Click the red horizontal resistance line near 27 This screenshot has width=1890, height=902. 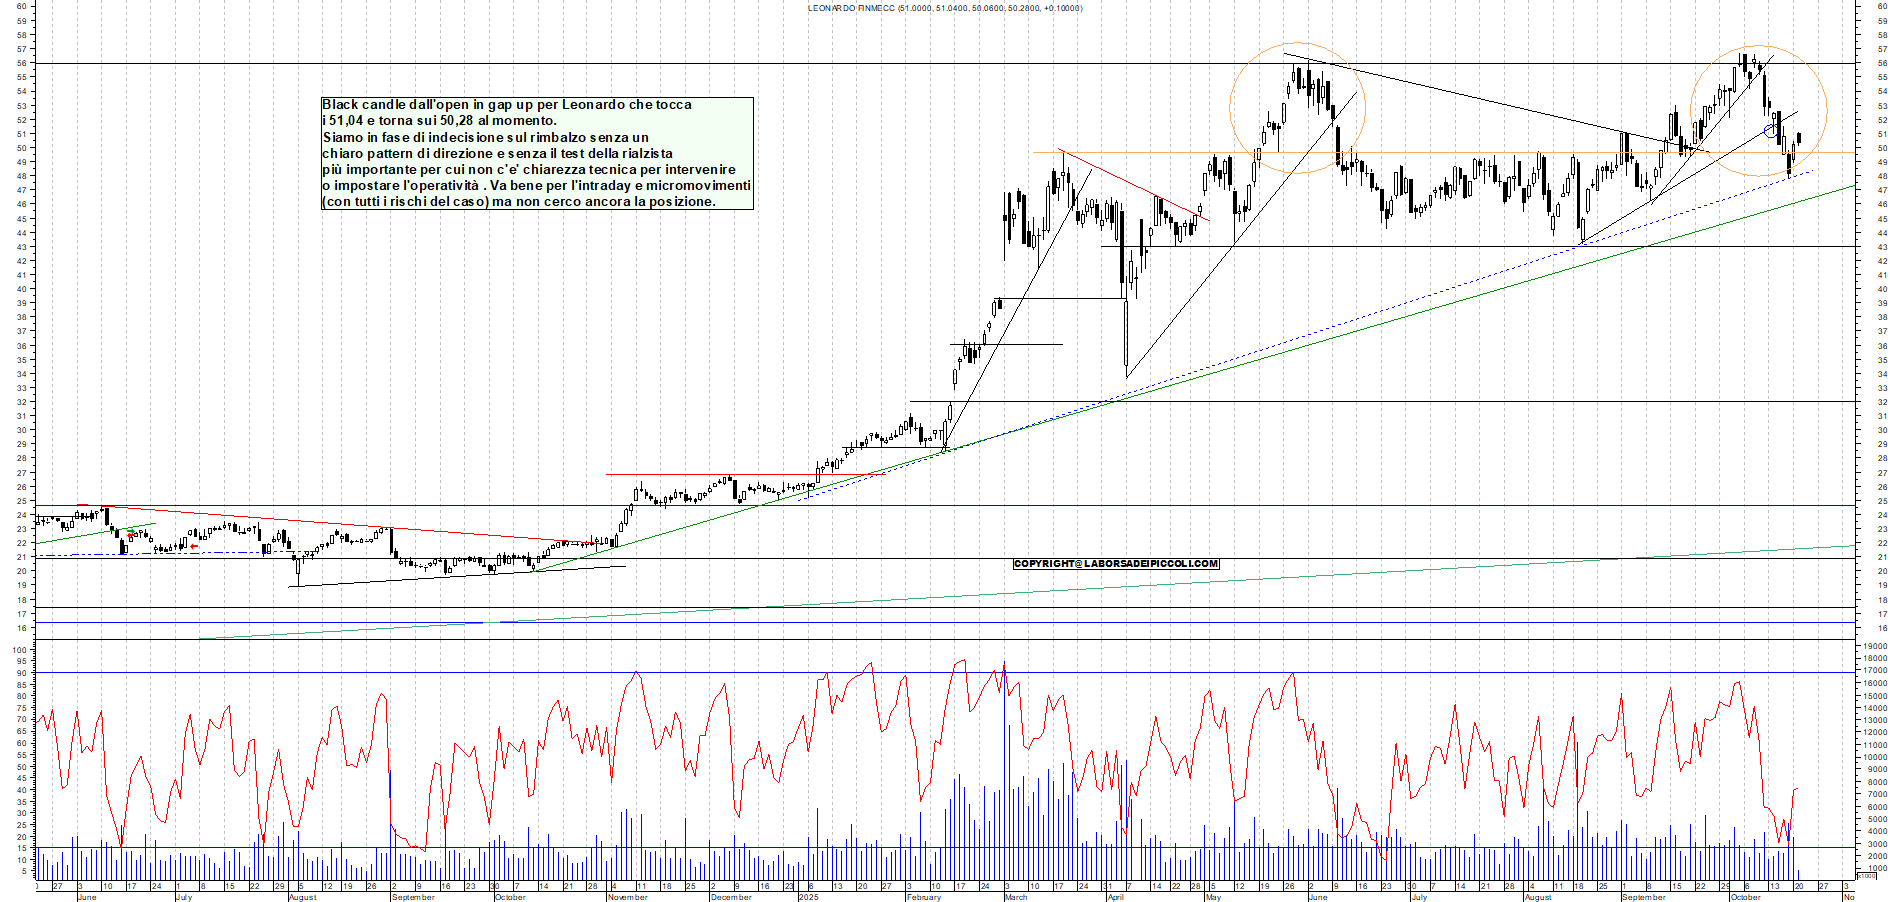700,474
